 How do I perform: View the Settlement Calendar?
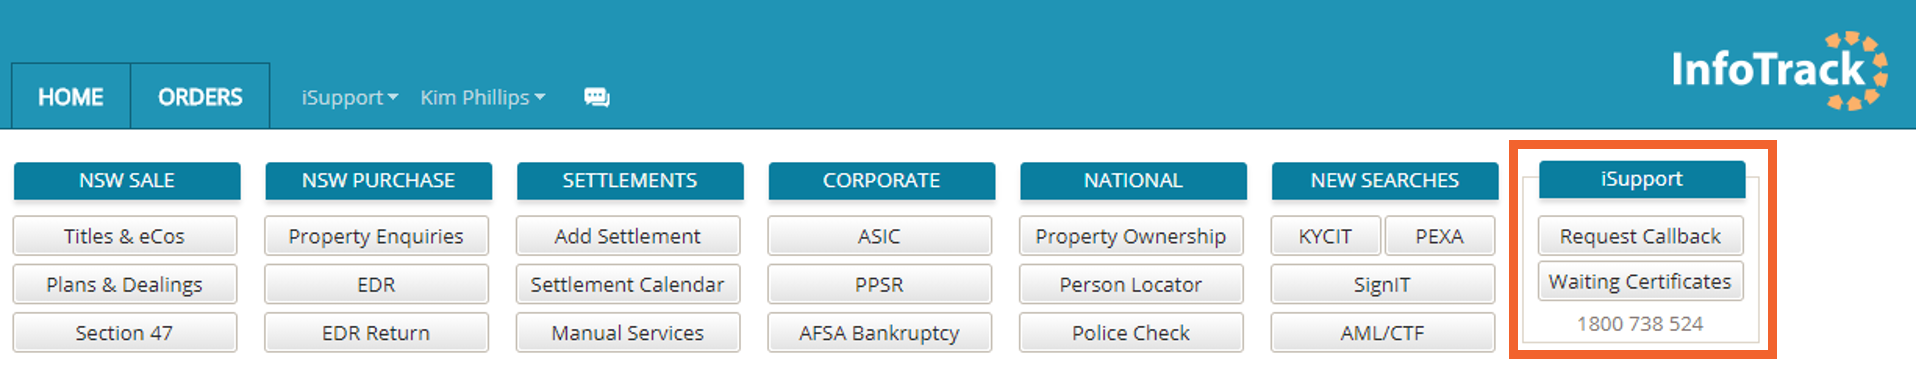pyautogui.click(x=628, y=284)
